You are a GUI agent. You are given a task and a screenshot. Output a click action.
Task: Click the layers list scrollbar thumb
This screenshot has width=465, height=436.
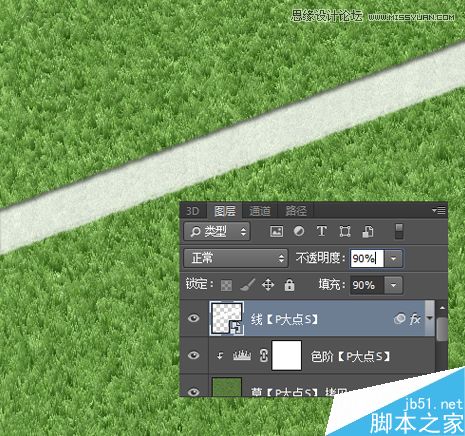pyautogui.click(x=442, y=329)
